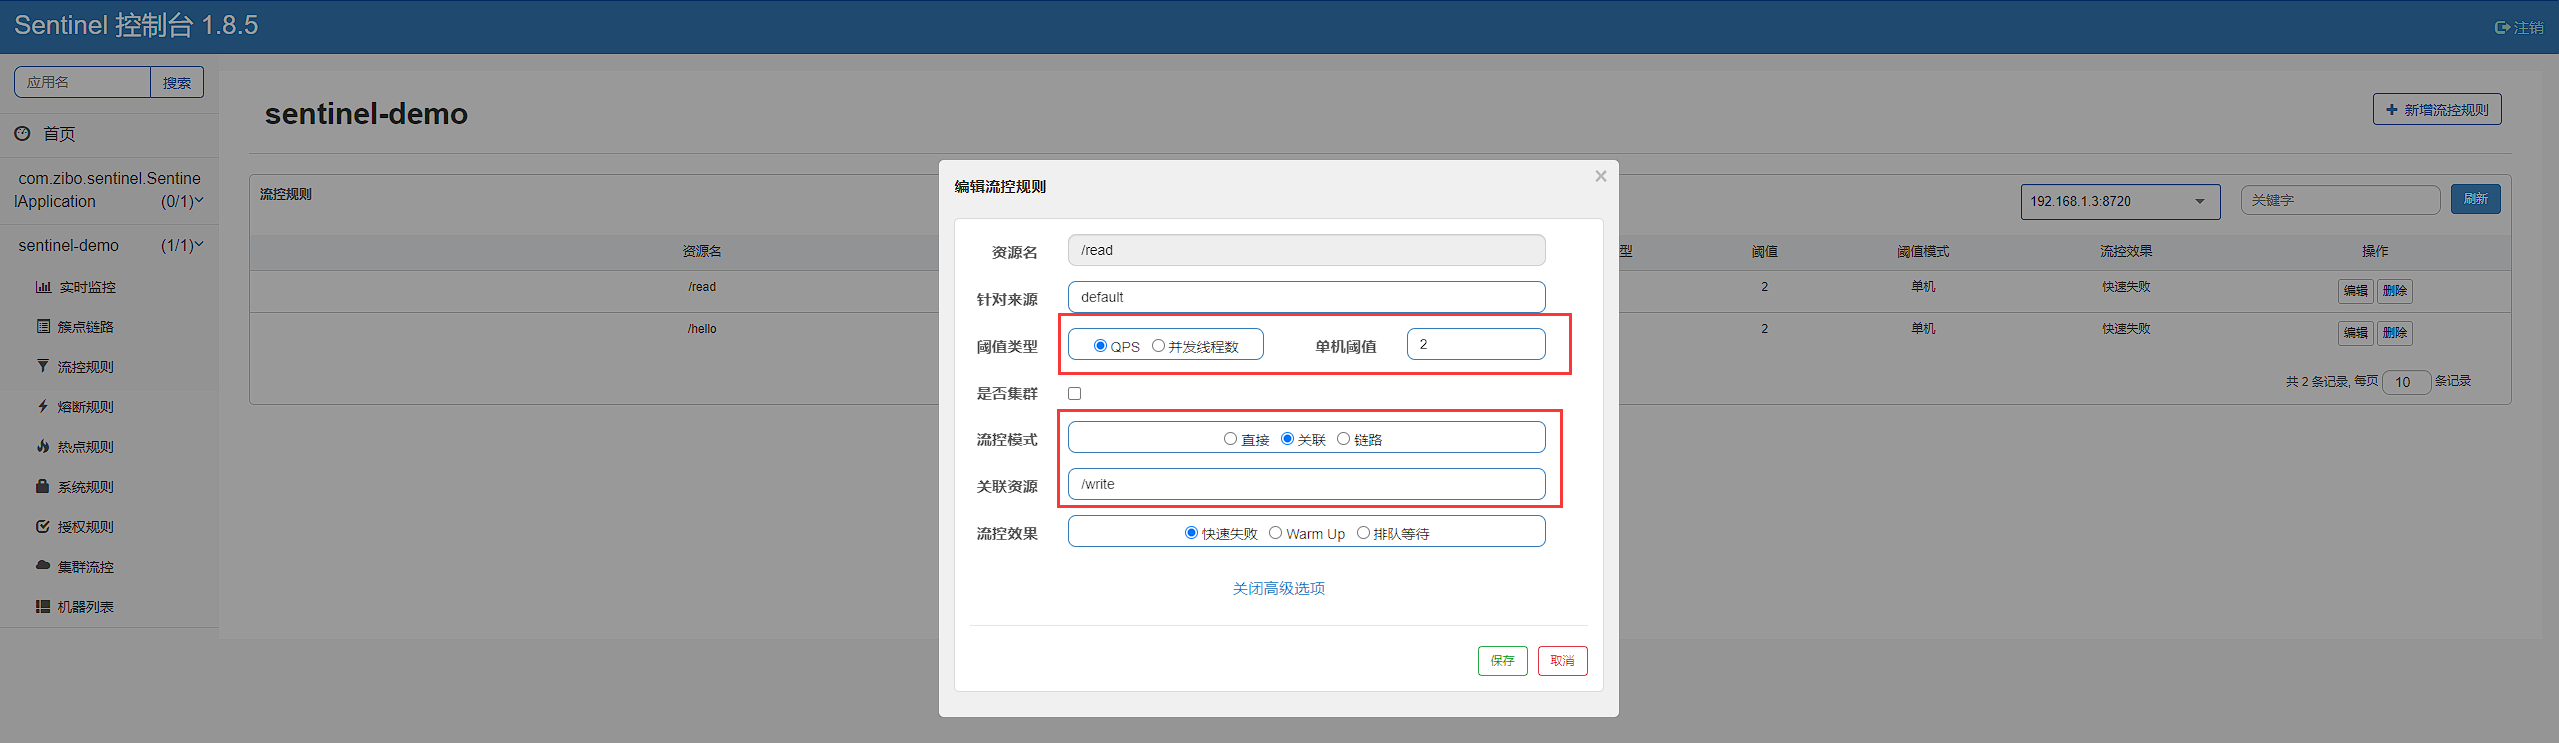Image resolution: width=2559 pixels, height=743 pixels.
Task: Select the 排队等待 flow control effect
Action: click(x=1363, y=533)
